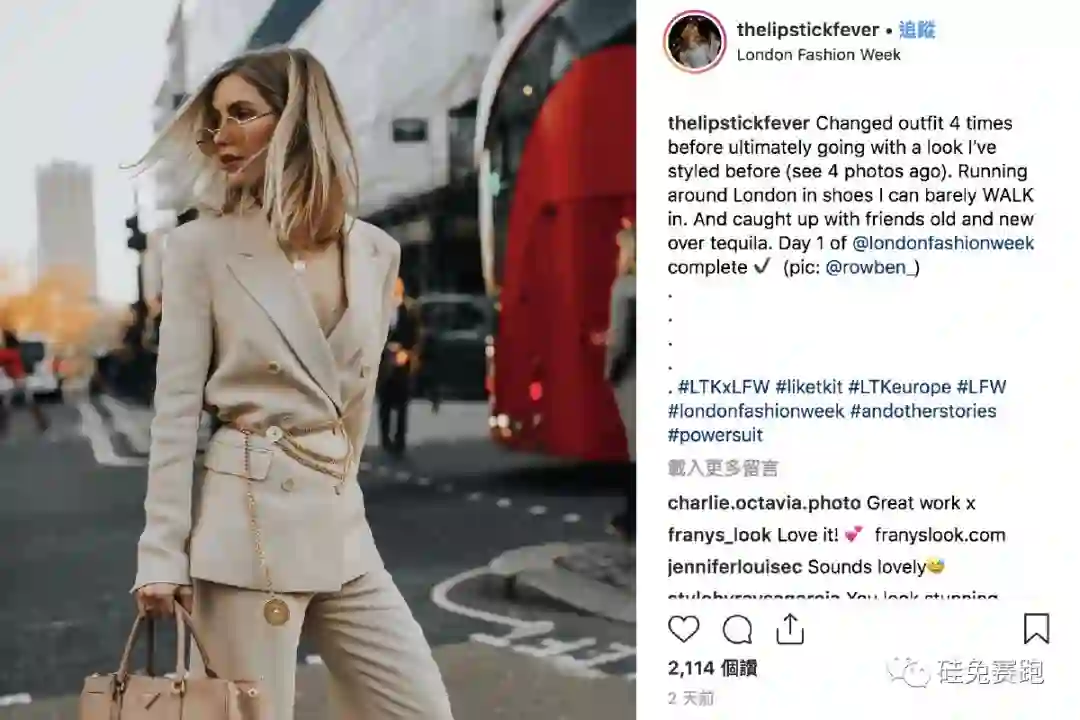Expand more comments with 載入更多留言

pyautogui.click(x=723, y=469)
